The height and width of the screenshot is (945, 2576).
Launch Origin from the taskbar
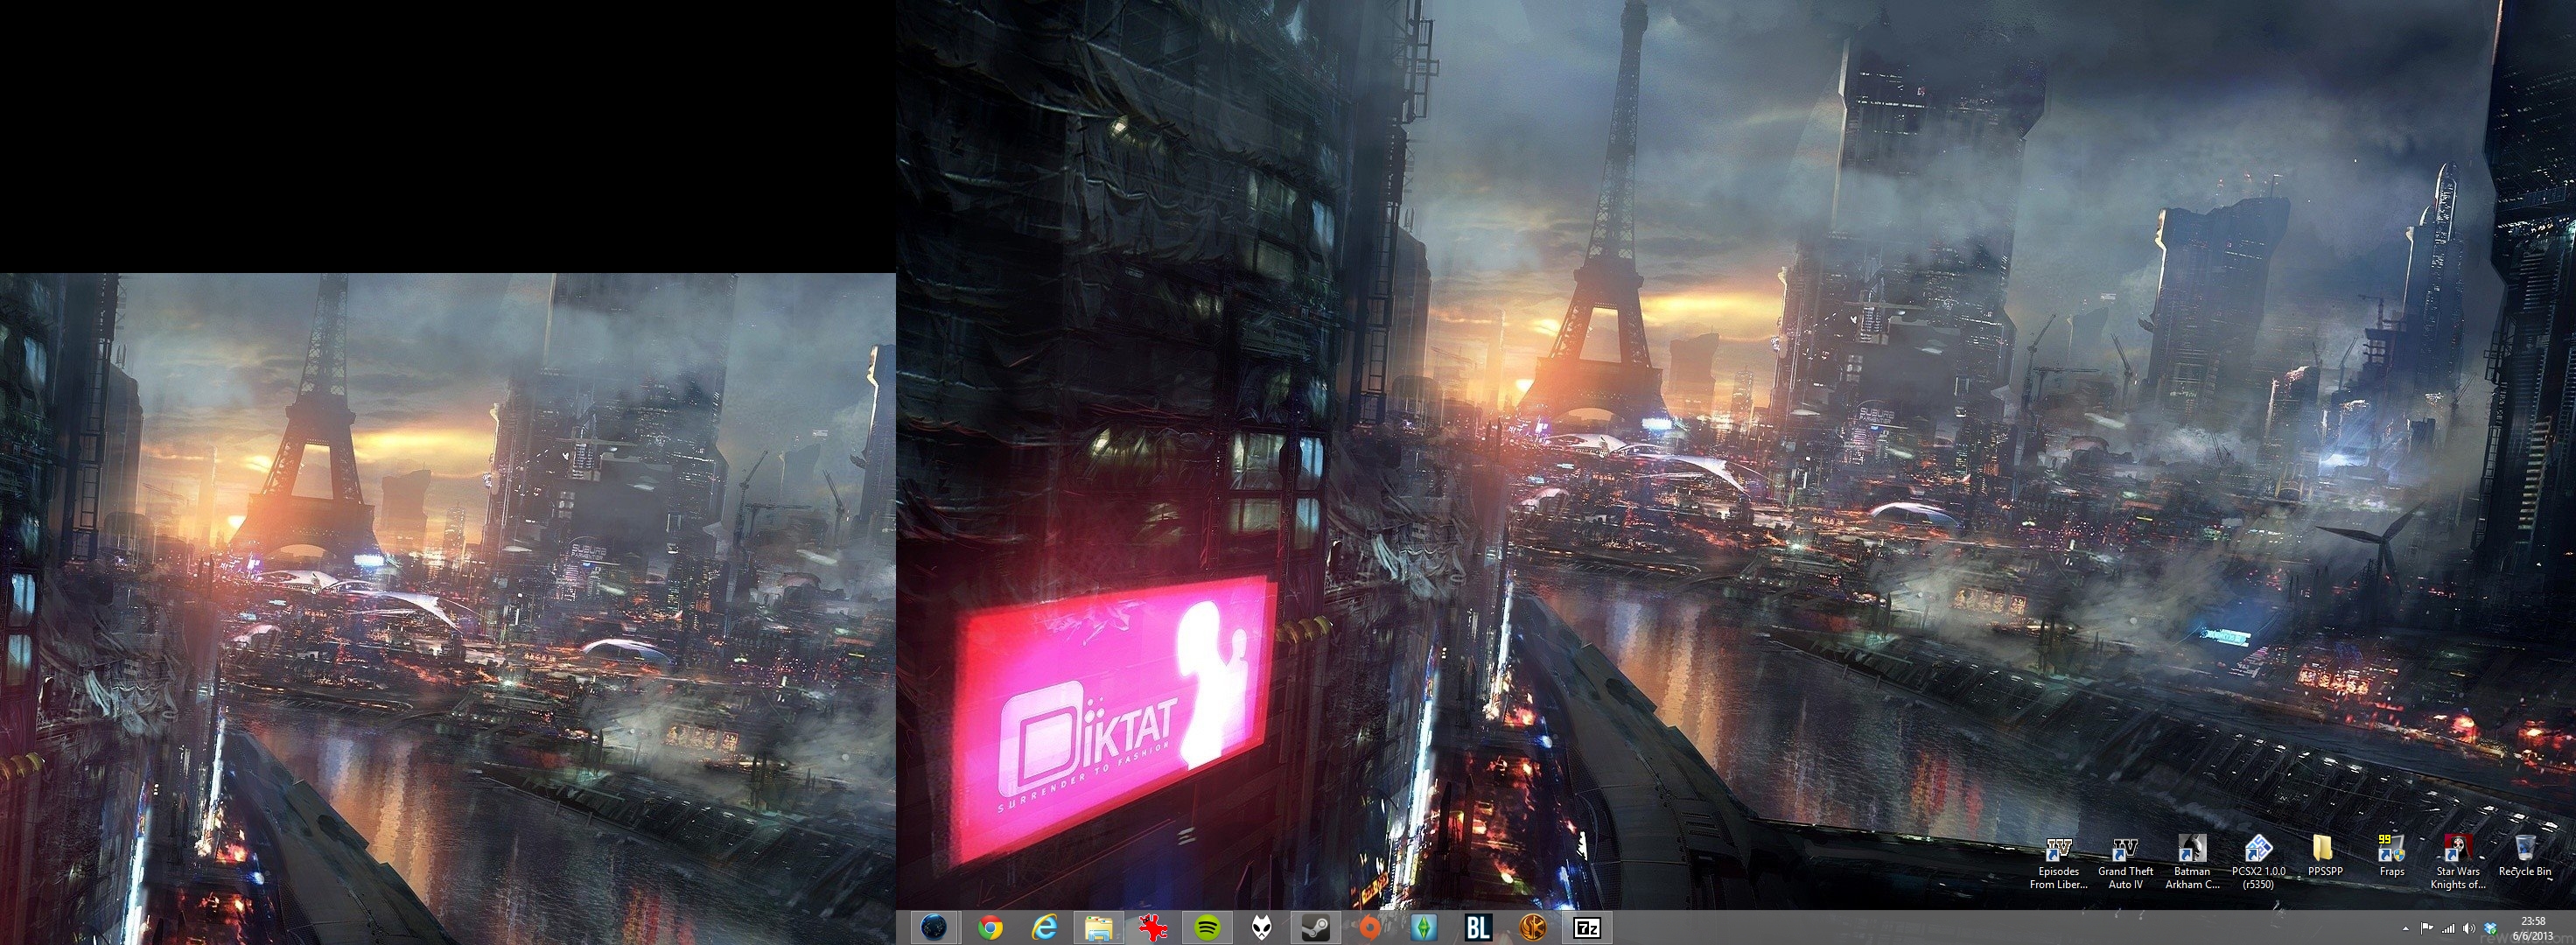[1370, 928]
